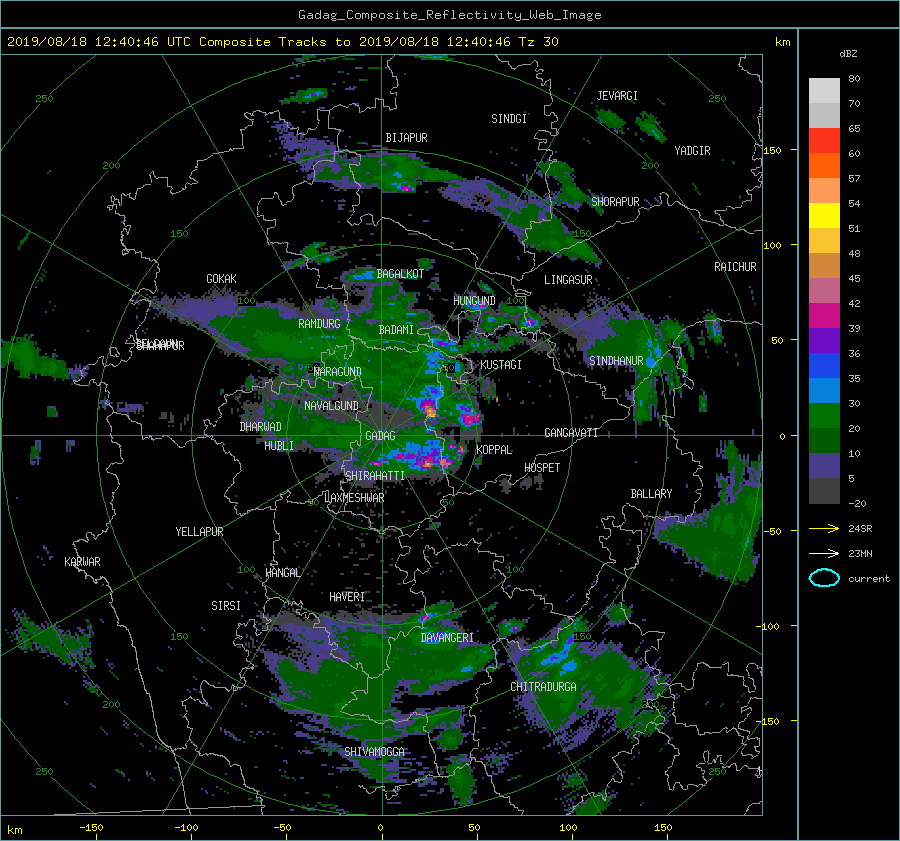Click the cyan 'current' ellipse legend icon
This screenshot has height=841, width=900.
point(824,578)
